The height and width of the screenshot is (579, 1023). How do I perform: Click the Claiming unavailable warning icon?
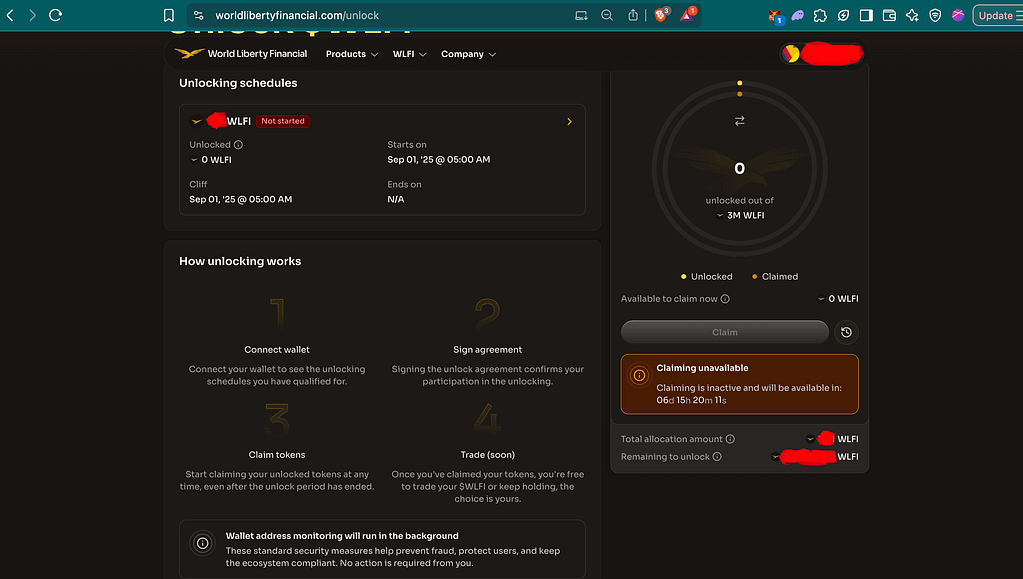click(x=639, y=375)
